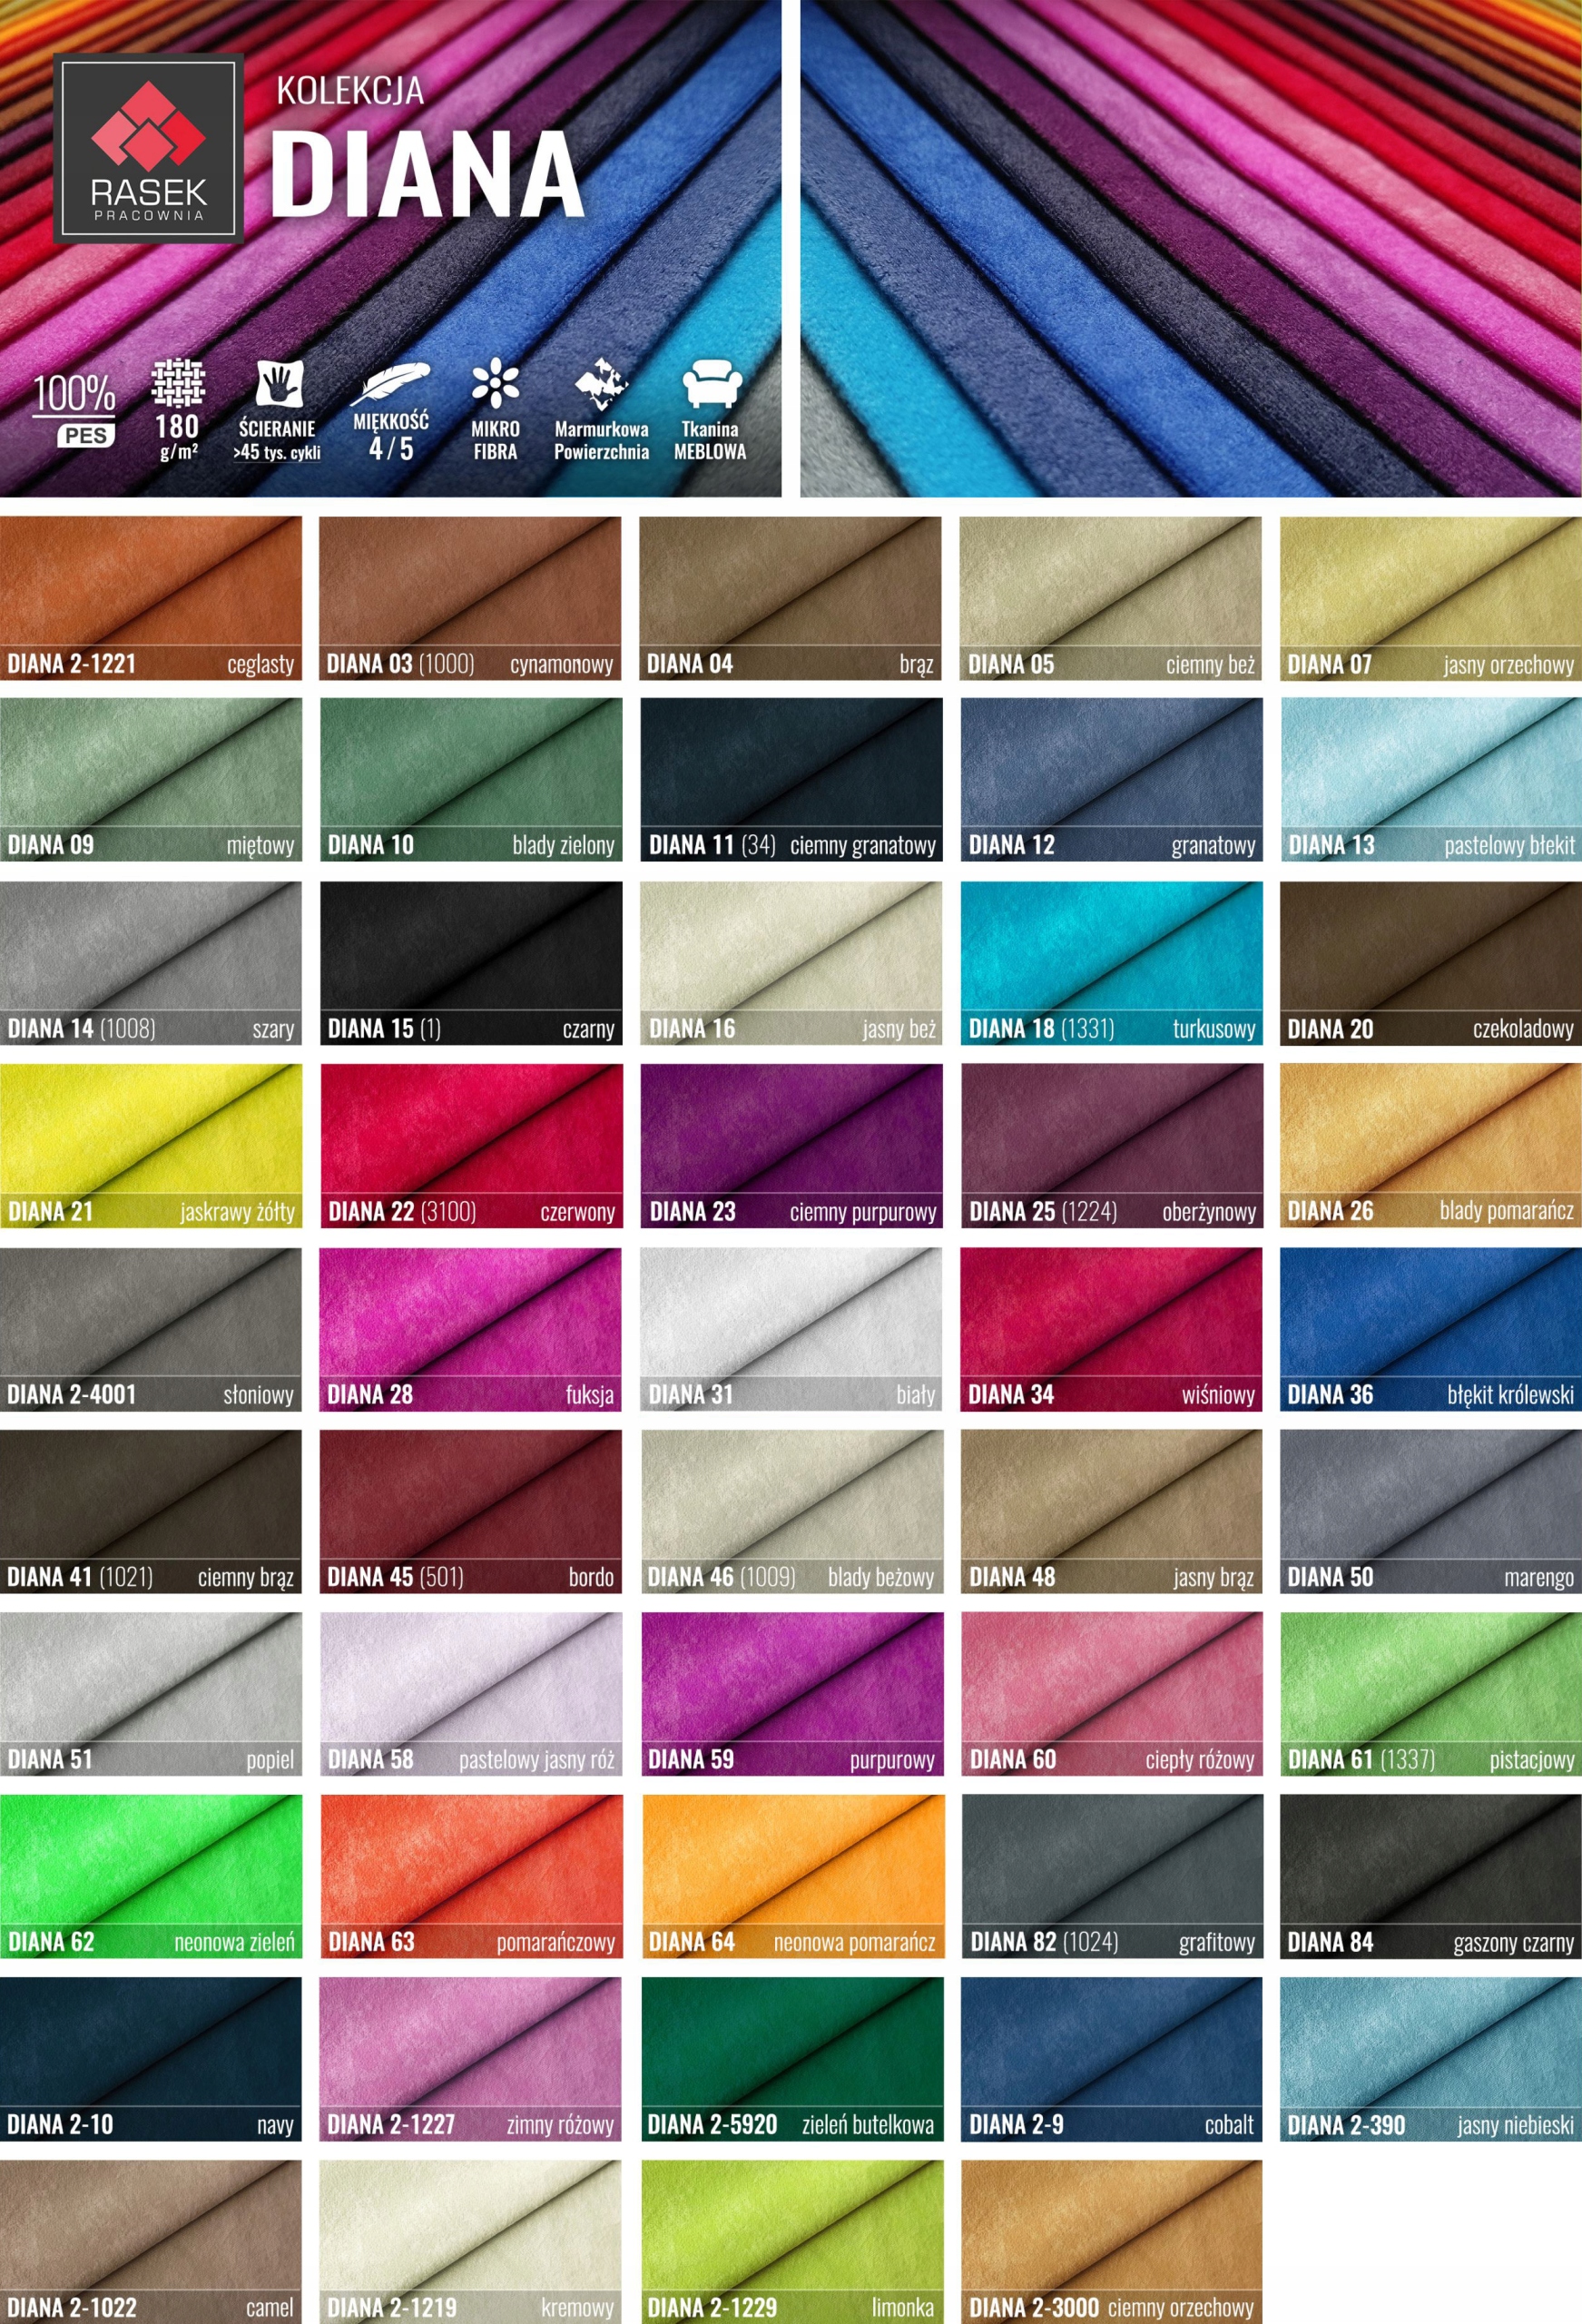
Task: Click the DIANA 07 jasny orzechowy swatch
Action: point(1431,598)
